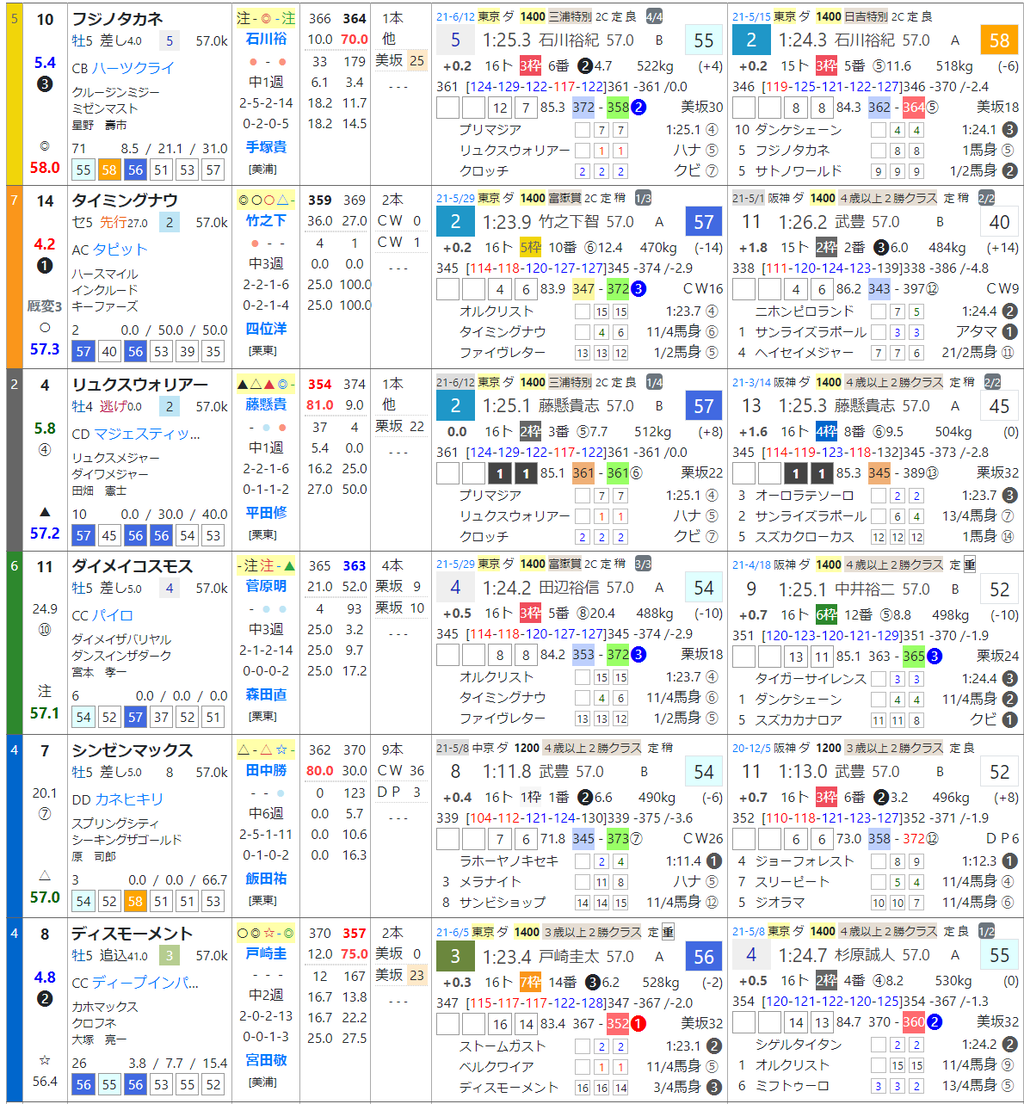Open trainer 宮田敬 link
Viewport: 1024px width, 1104px height.
266,1060
